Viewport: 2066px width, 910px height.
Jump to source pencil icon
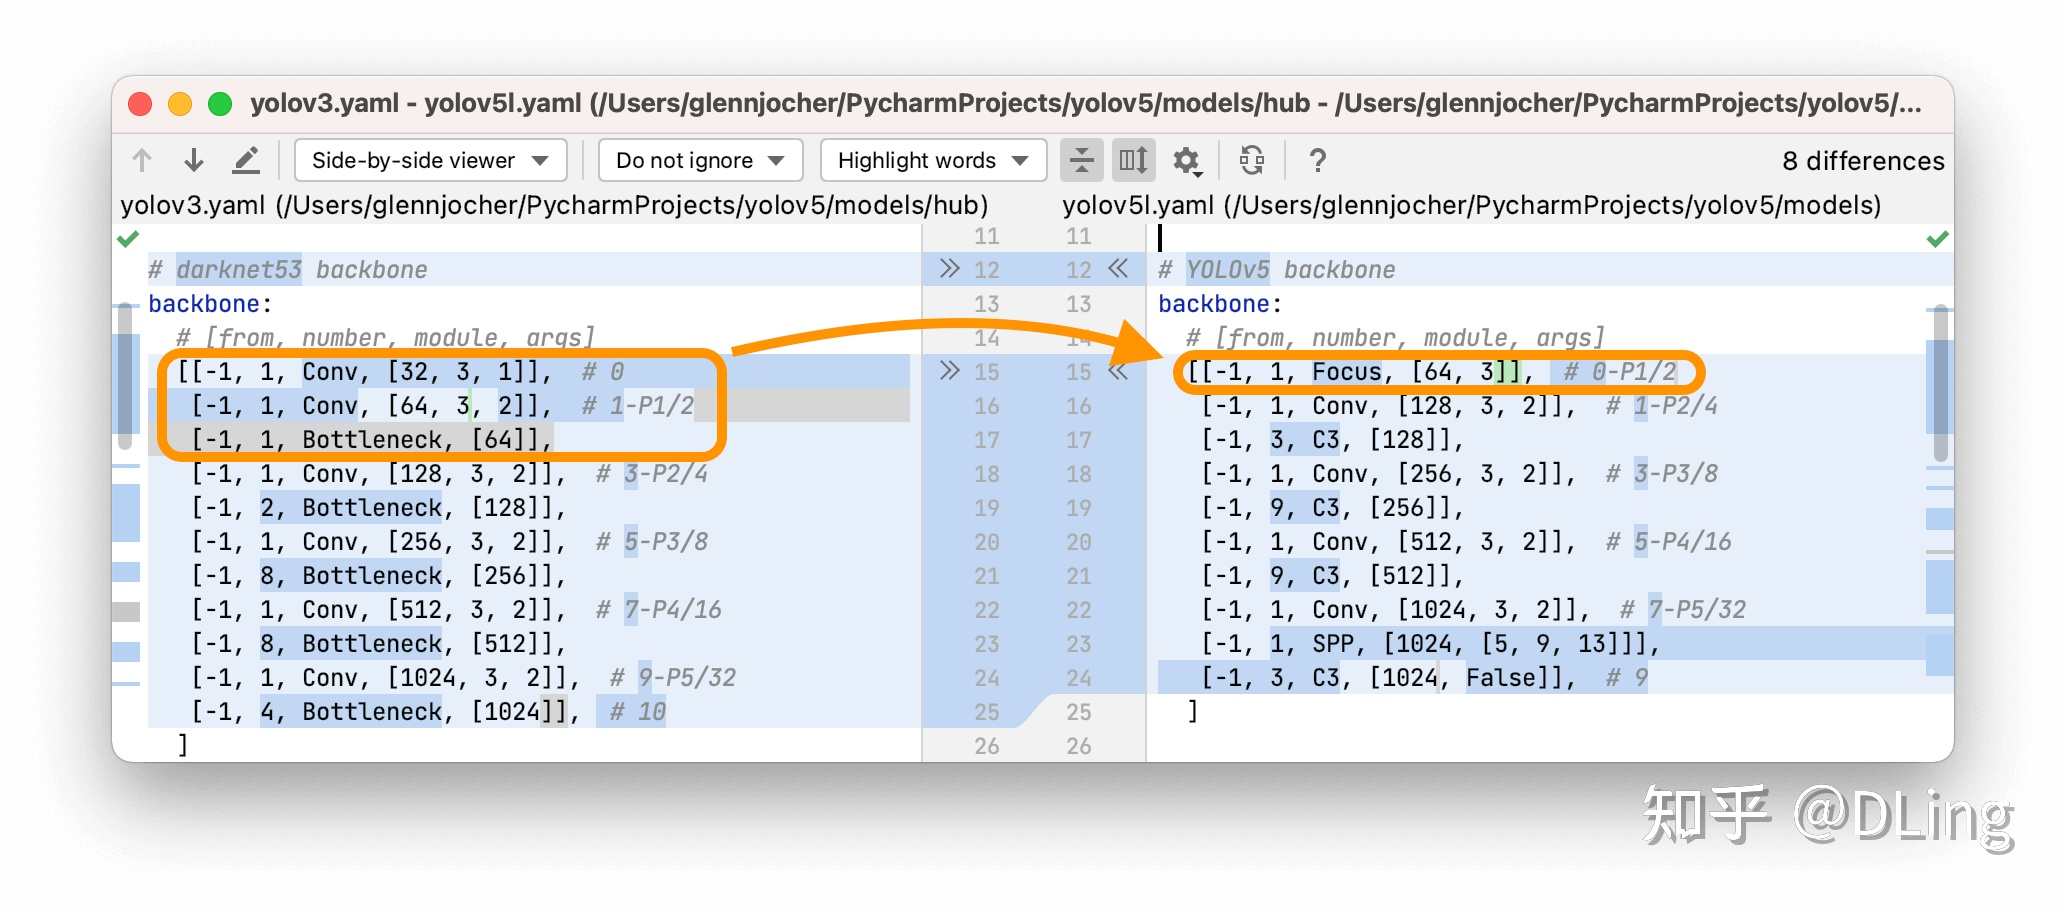[x=246, y=160]
